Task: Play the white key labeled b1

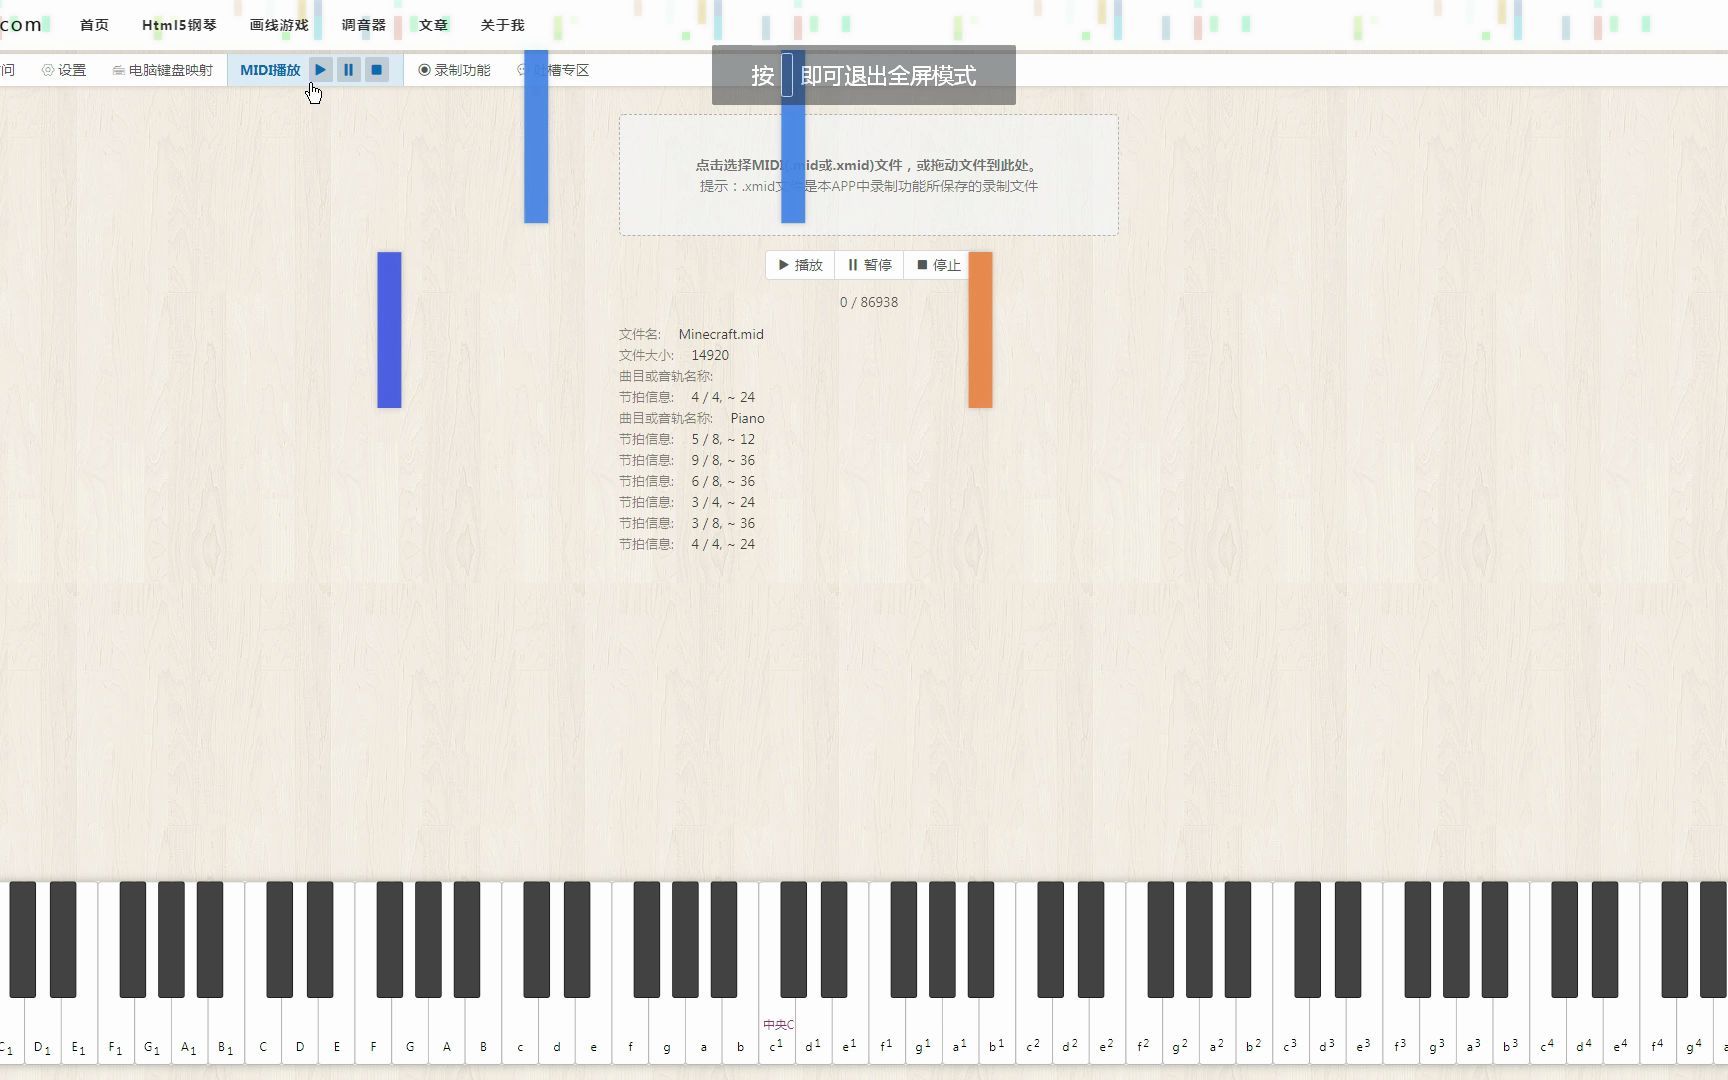Action: [x=997, y=1030]
